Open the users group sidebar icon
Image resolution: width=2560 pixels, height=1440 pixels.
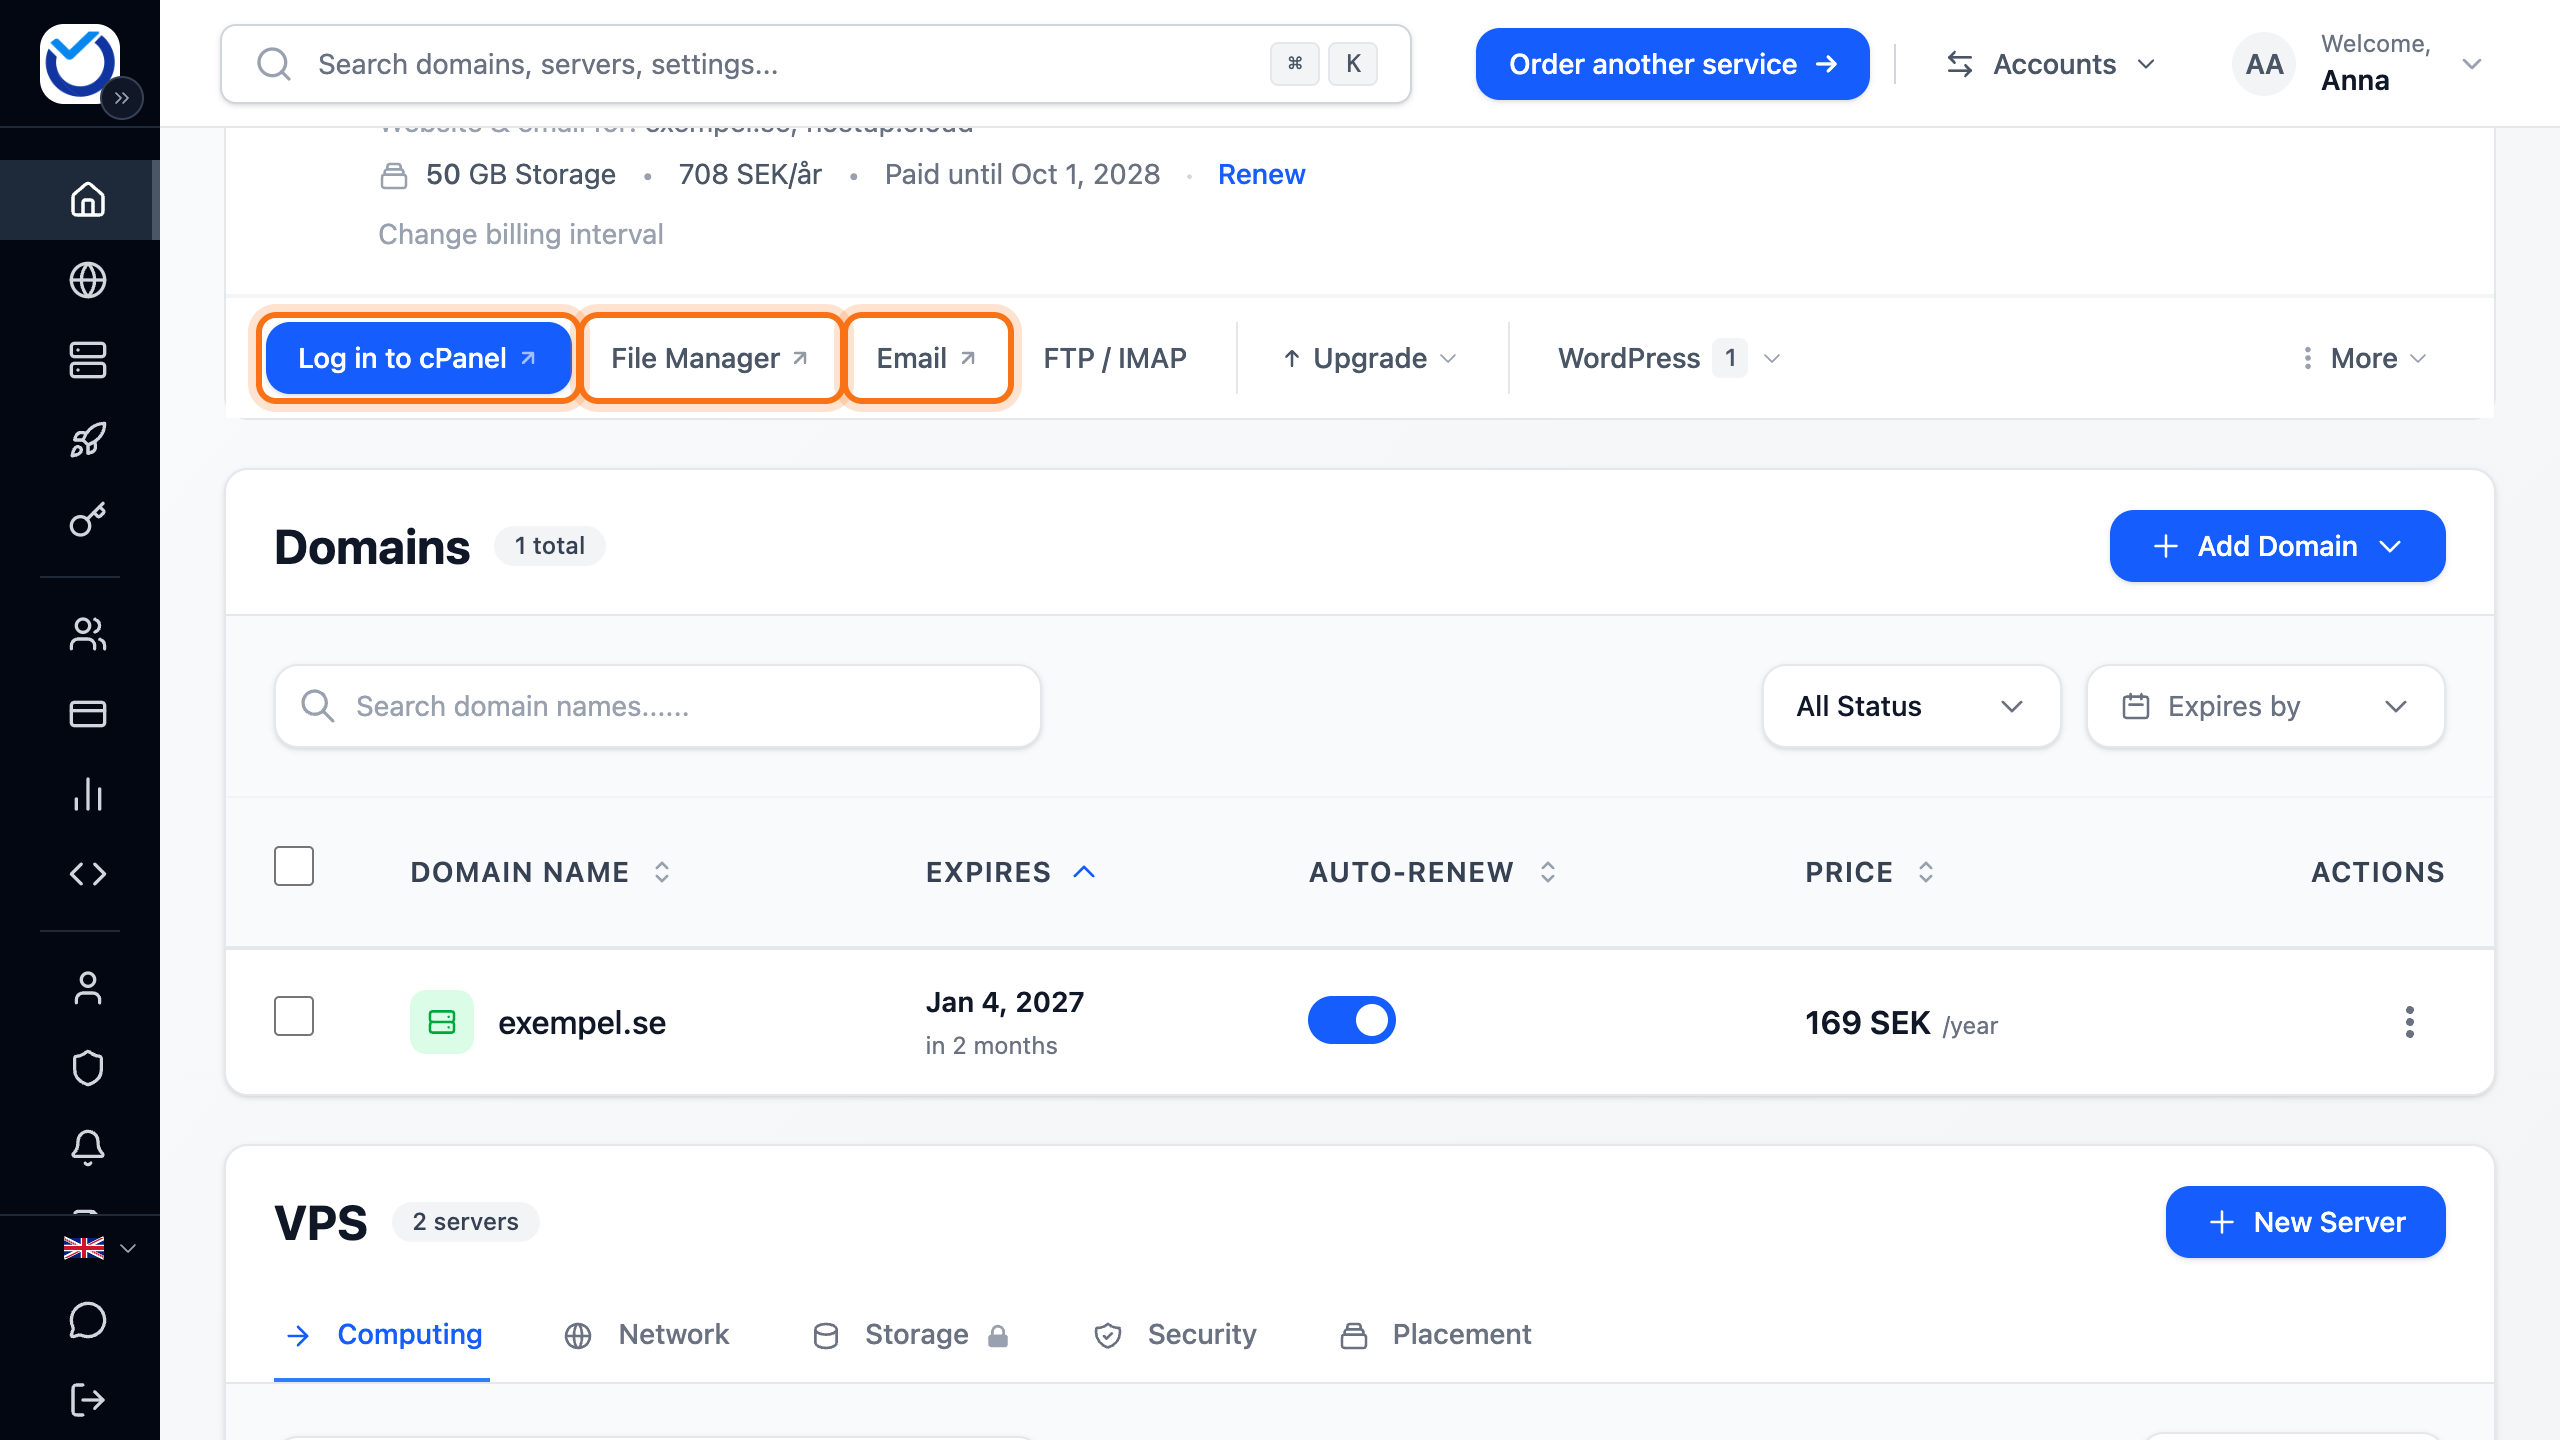(x=88, y=634)
